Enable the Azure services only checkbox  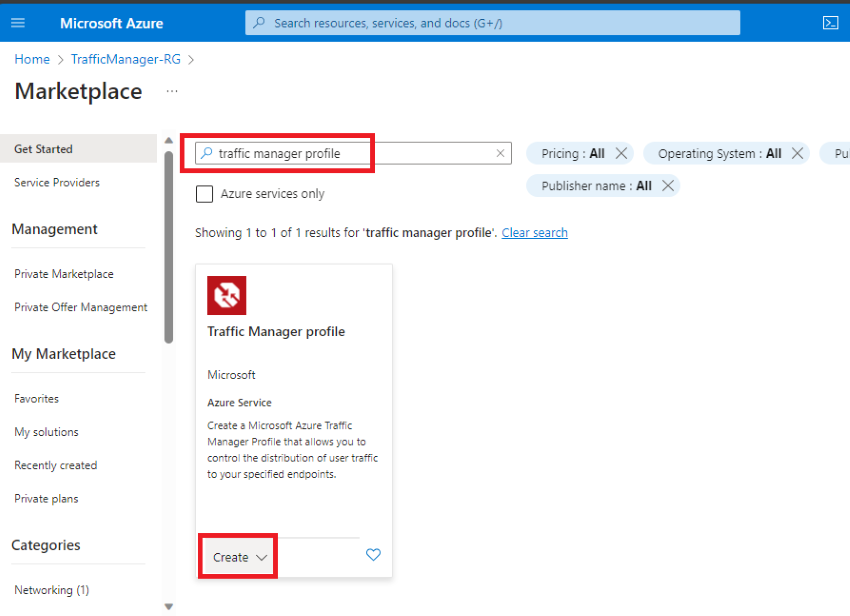click(x=204, y=194)
